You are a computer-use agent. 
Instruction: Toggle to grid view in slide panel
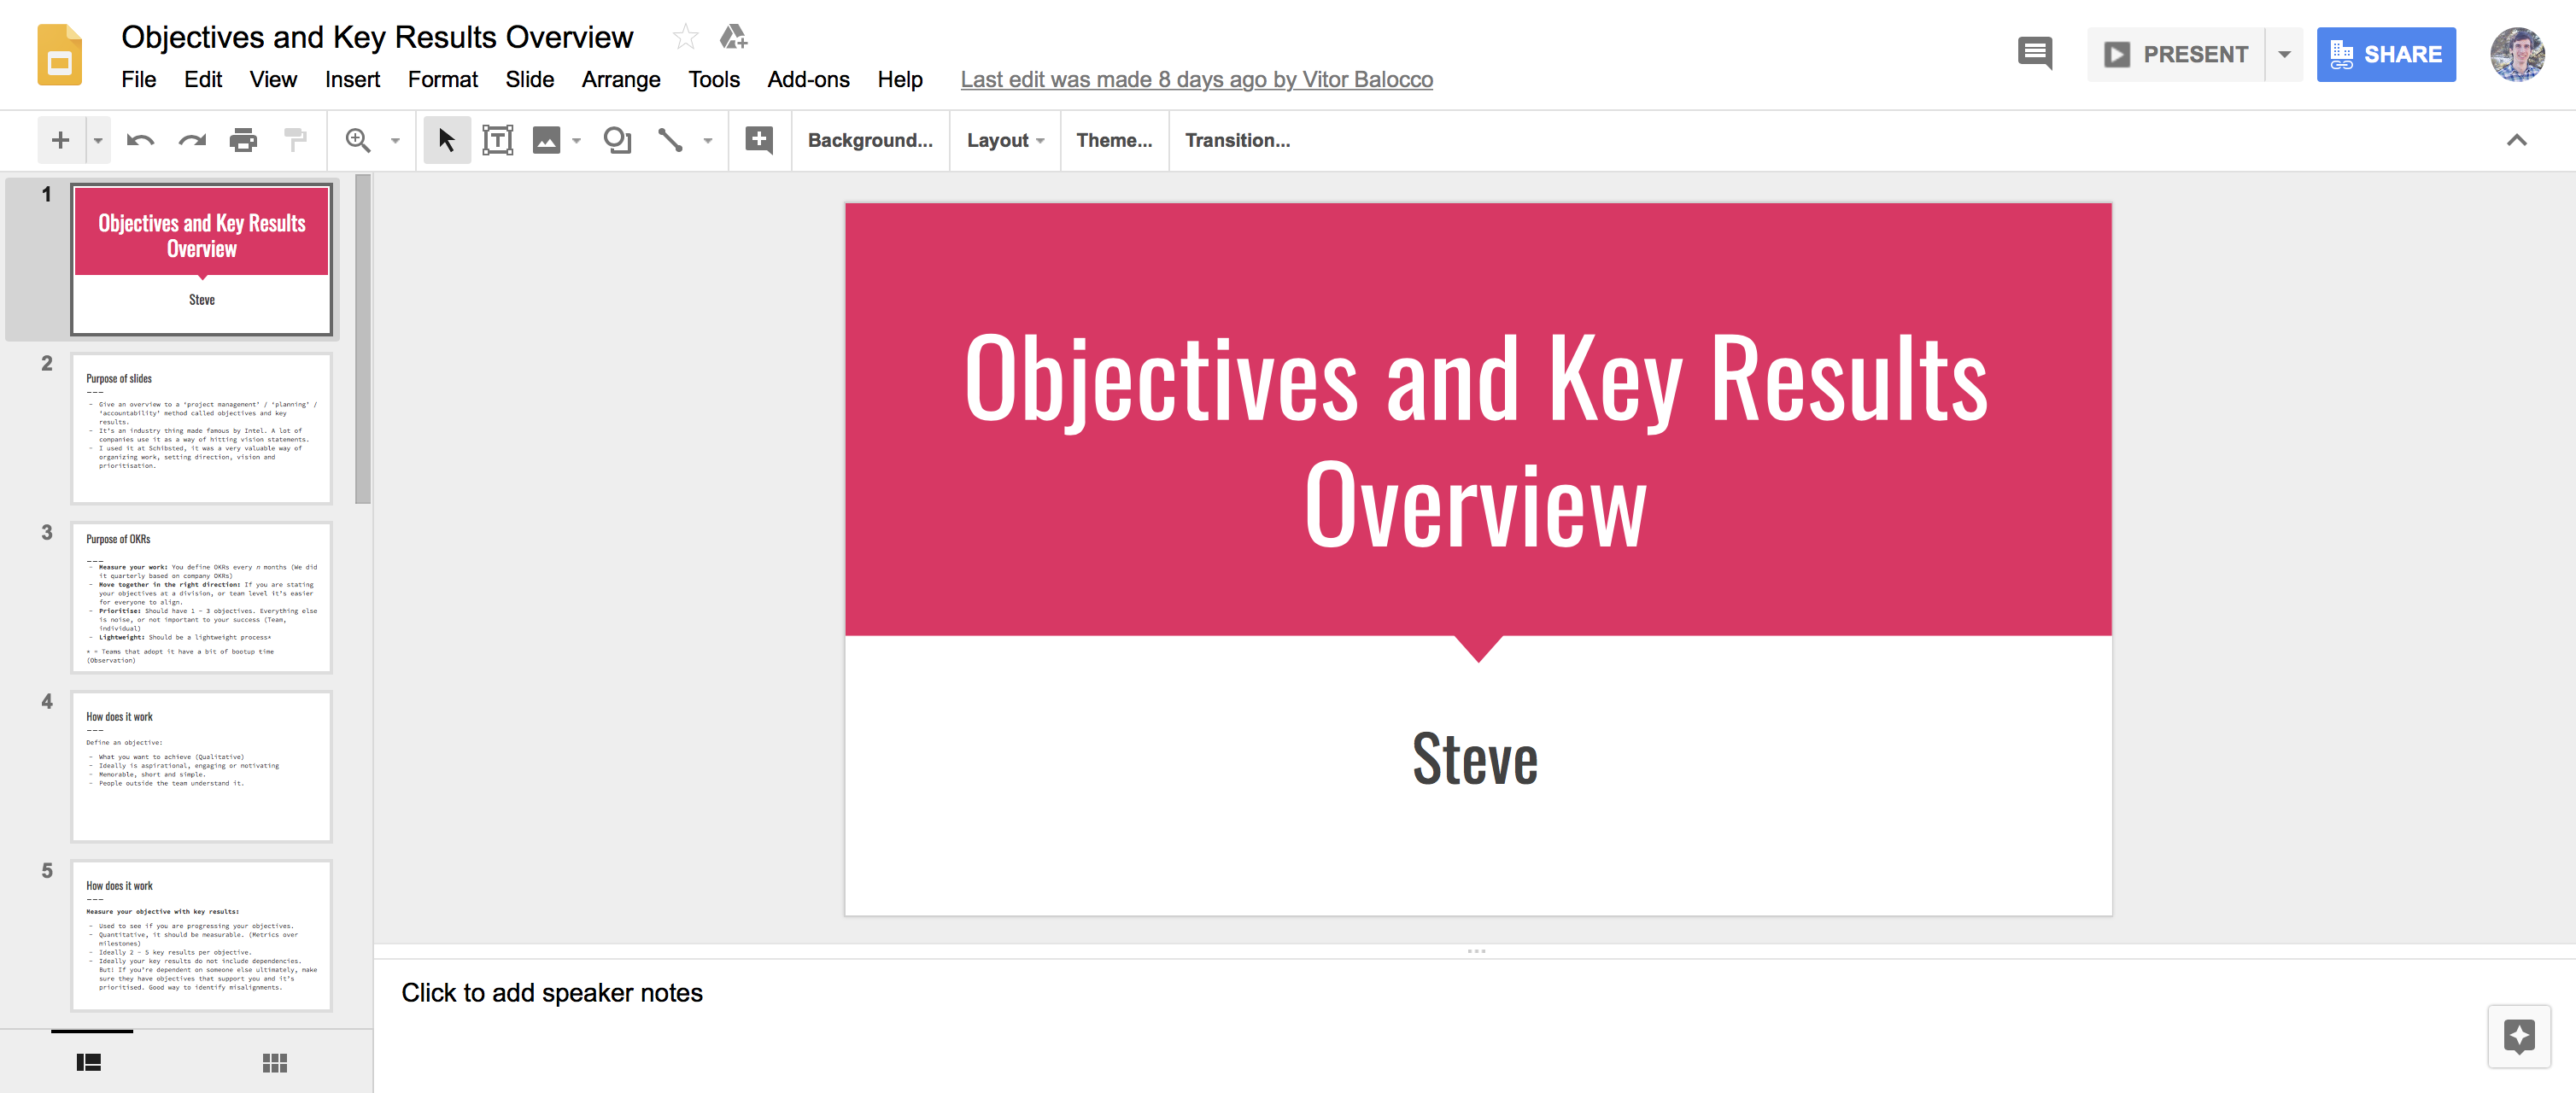click(268, 1059)
